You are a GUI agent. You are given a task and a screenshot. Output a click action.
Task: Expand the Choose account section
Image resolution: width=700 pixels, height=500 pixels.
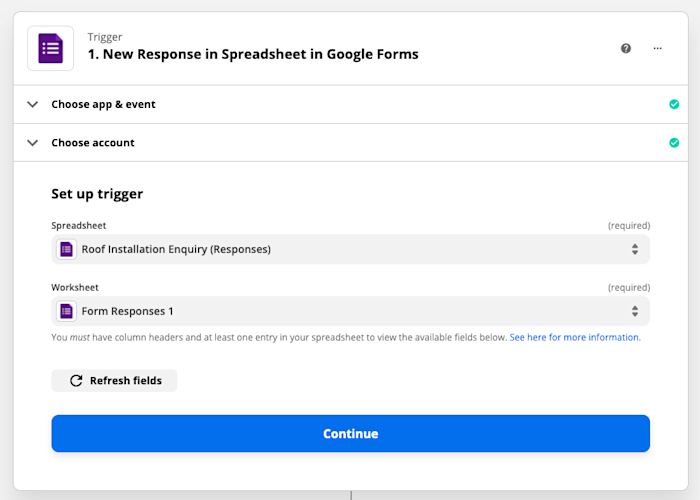pos(350,143)
